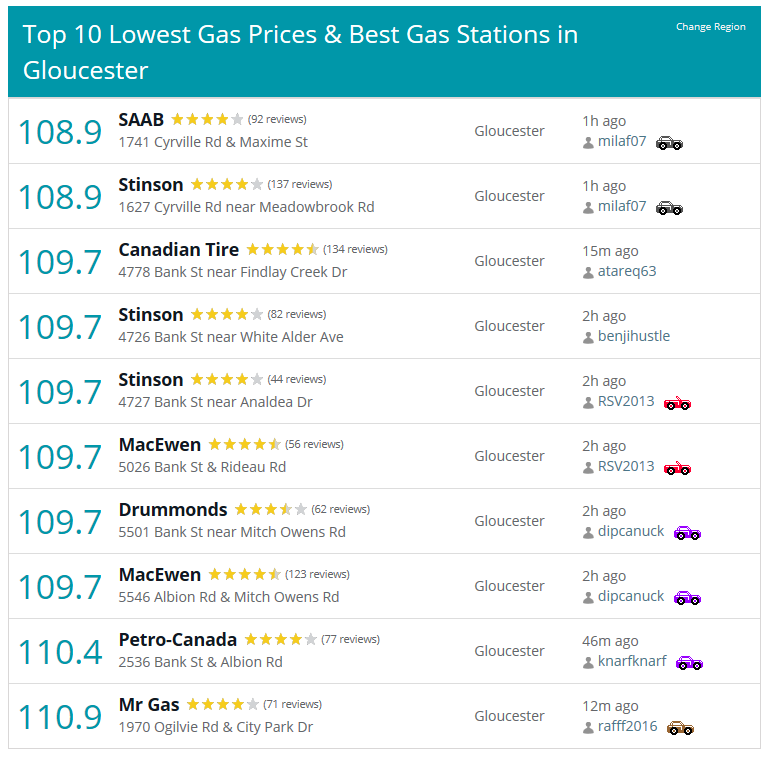Select the 4778 Bank St near Findlay Creek address
This screenshot has height=761, width=774.
[x=232, y=272]
